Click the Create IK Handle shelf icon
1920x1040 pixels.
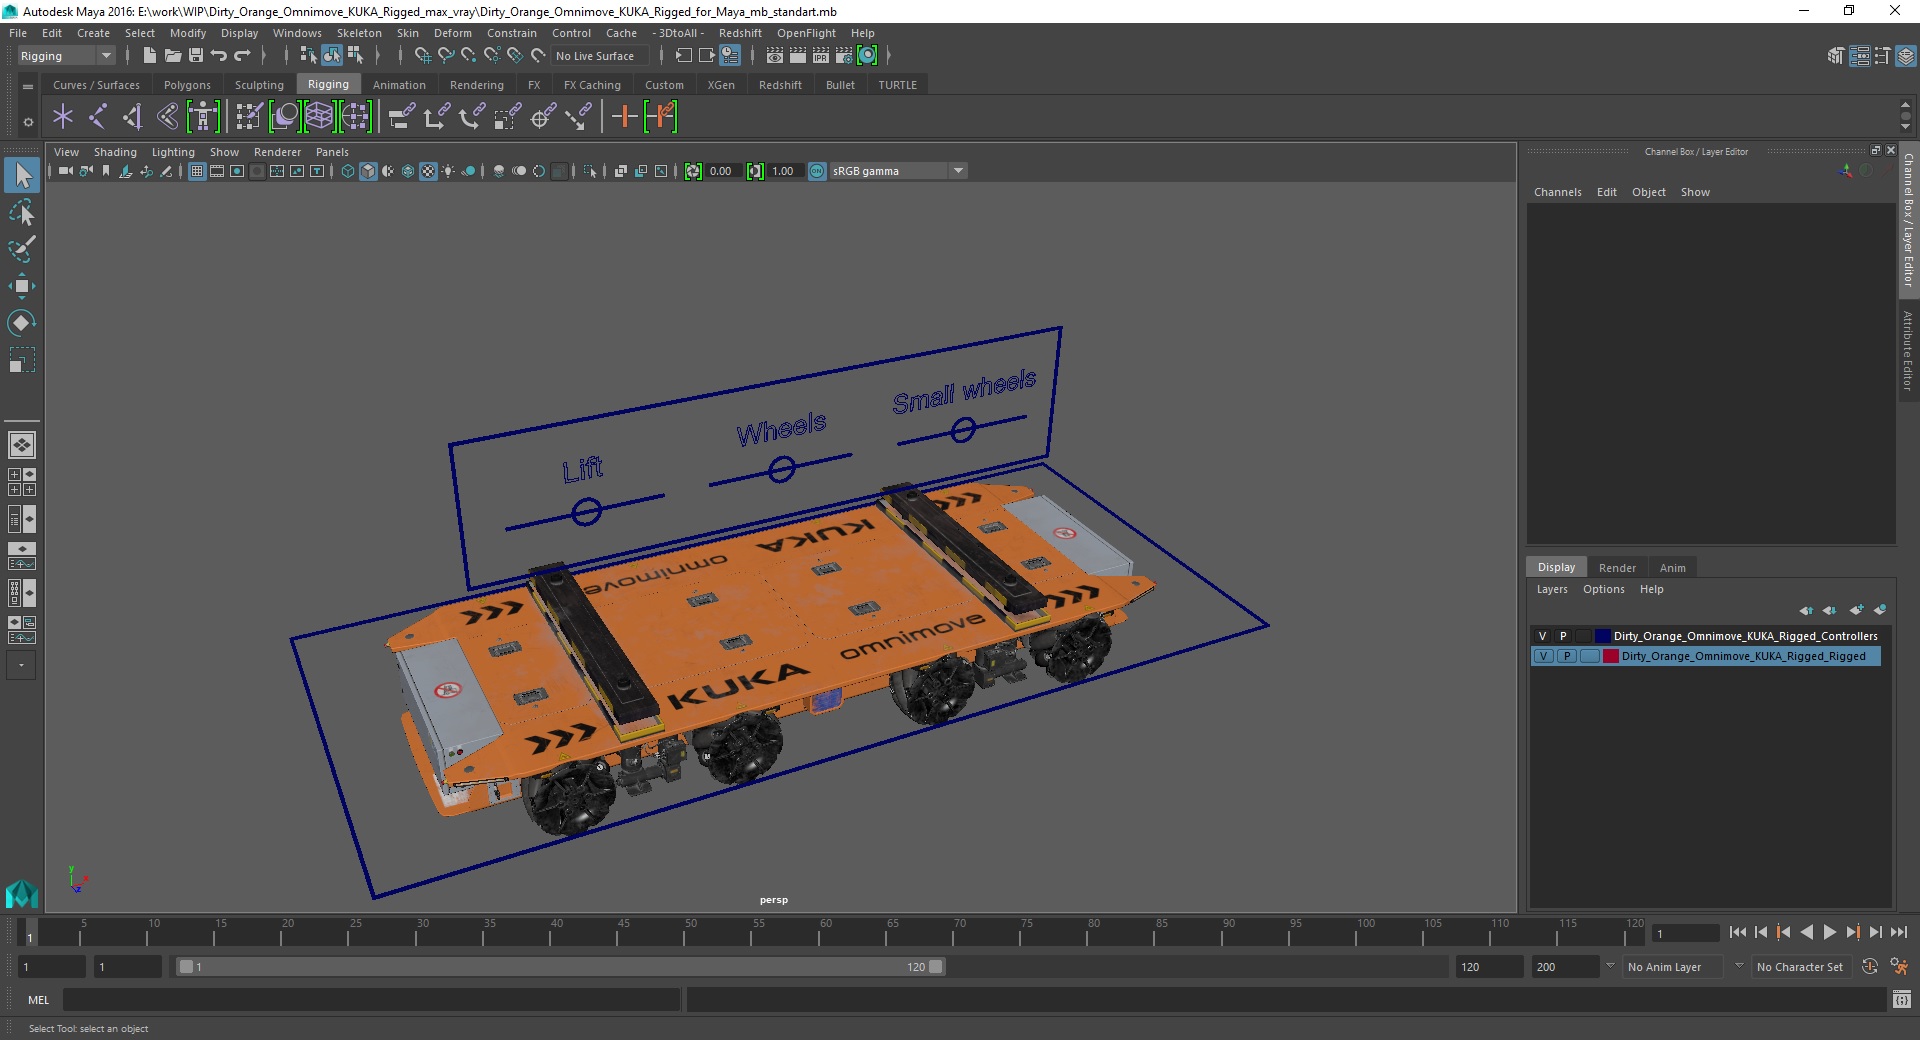pyautogui.click(x=133, y=117)
